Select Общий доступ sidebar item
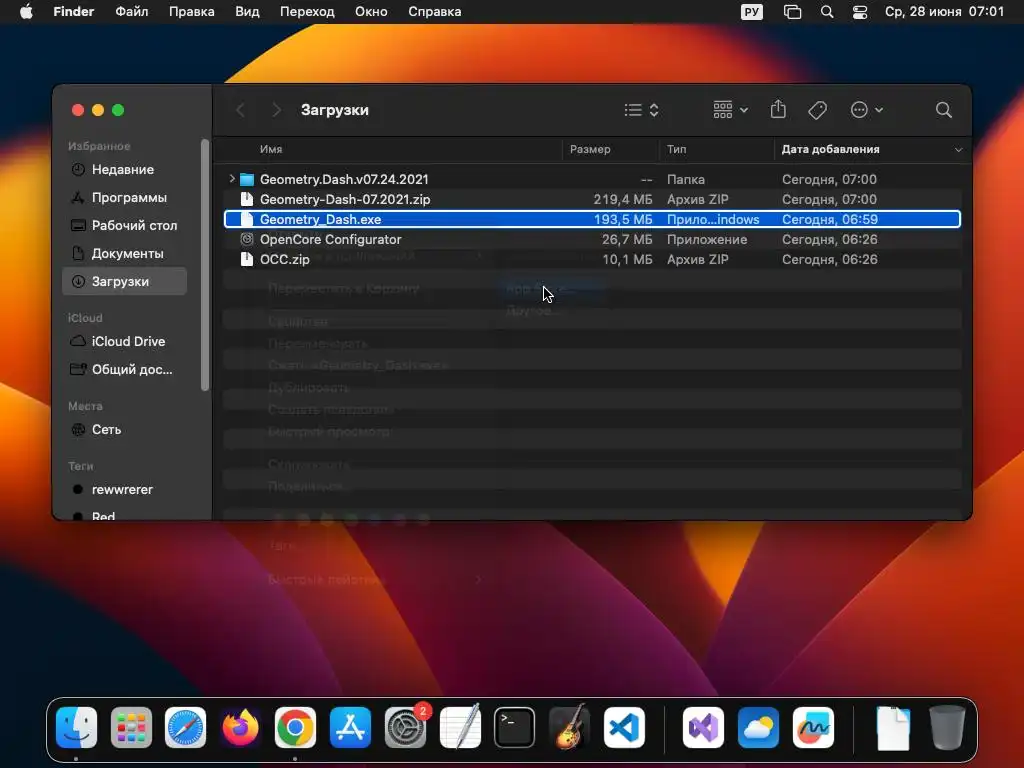 click(124, 370)
